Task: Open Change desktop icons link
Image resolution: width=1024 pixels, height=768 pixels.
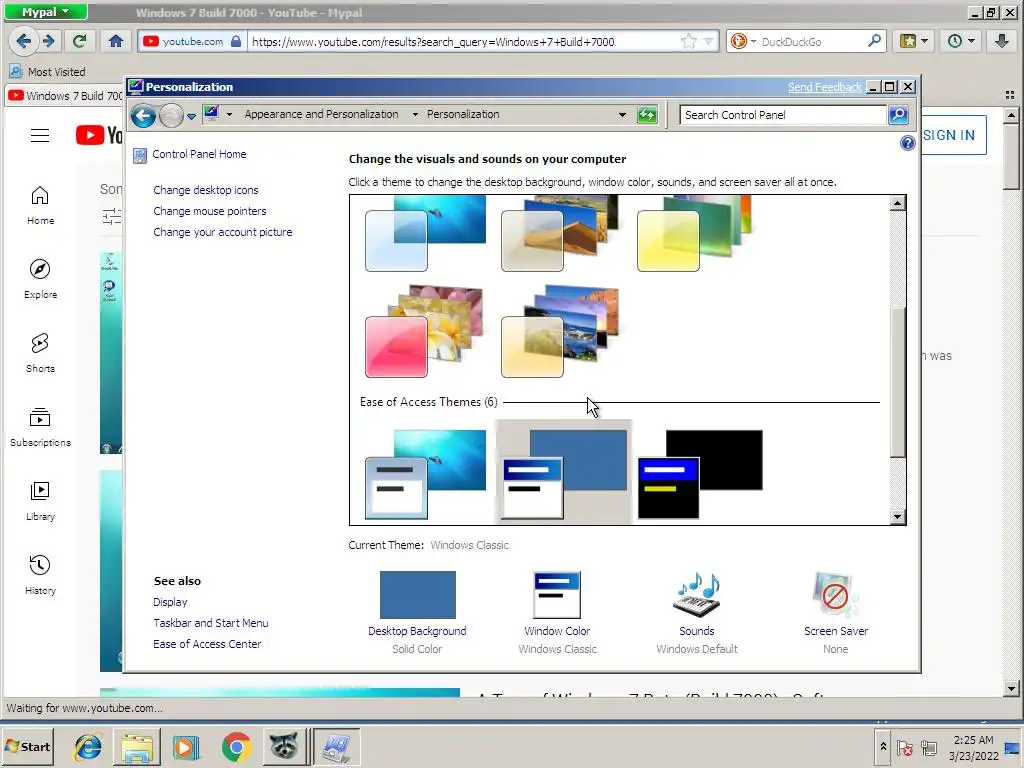Action: tap(206, 190)
